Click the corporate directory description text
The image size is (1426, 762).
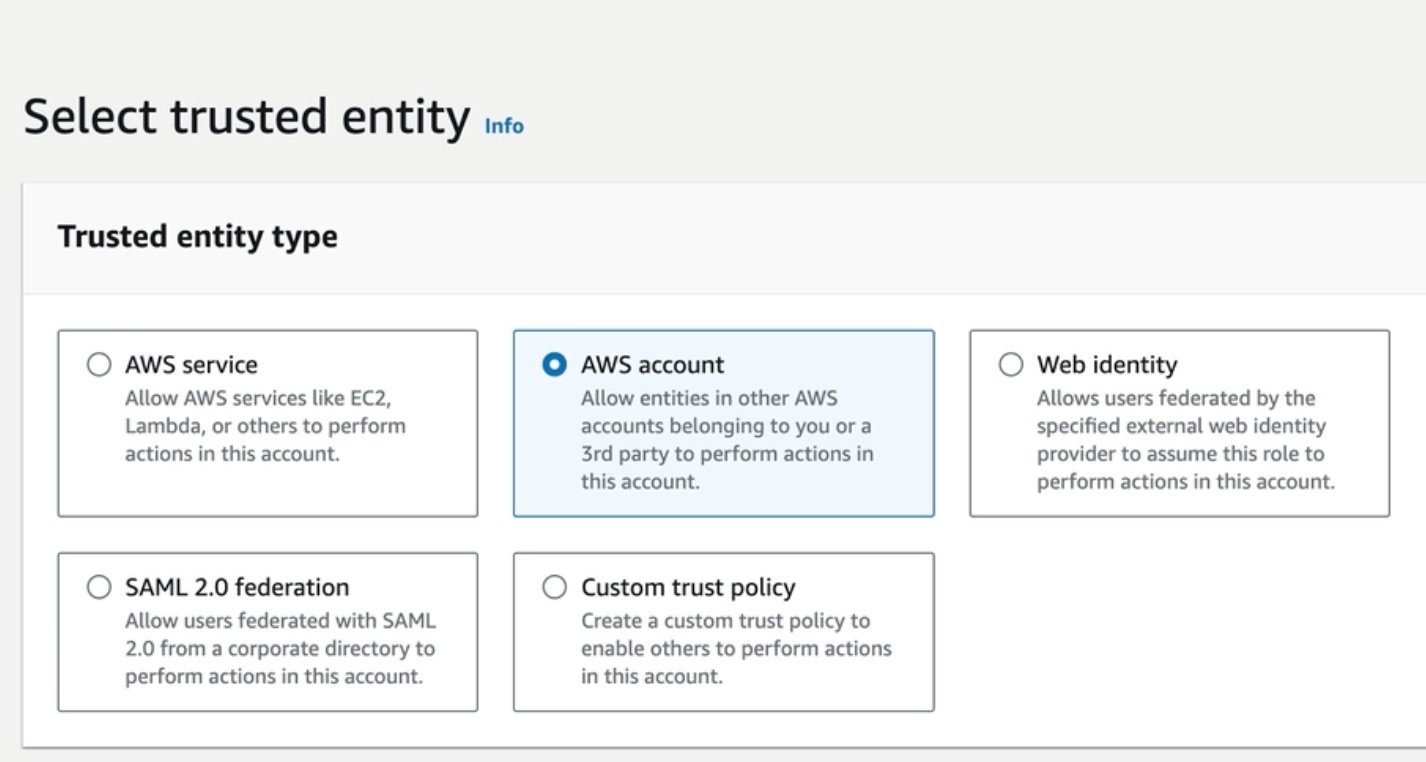point(280,648)
